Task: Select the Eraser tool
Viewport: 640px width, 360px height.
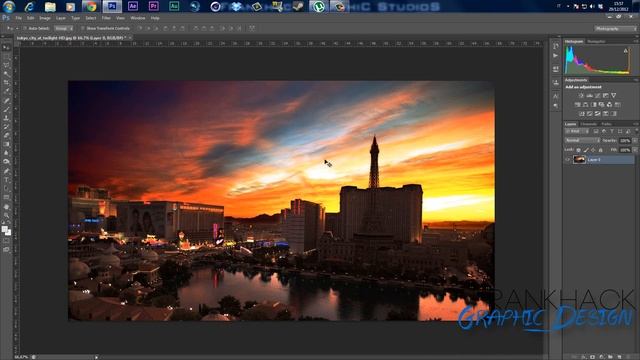Action: point(6,135)
